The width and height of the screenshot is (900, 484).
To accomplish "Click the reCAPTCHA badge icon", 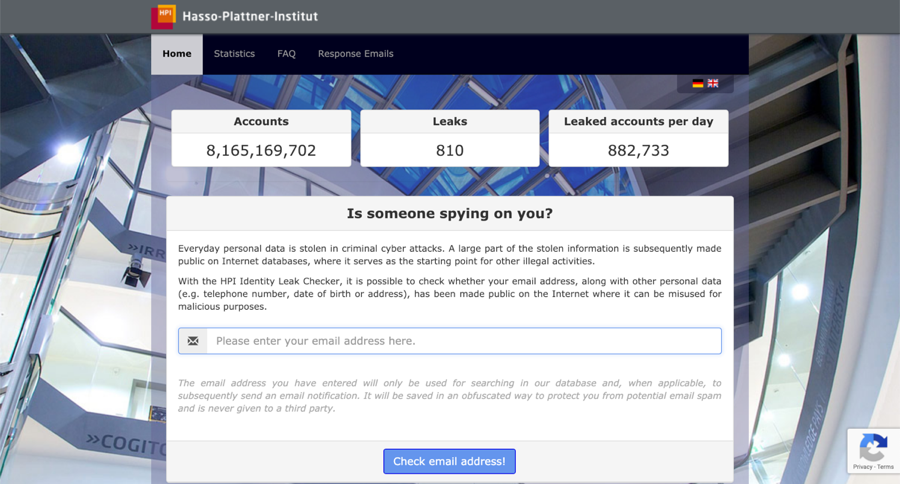I will click(x=873, y=447).
